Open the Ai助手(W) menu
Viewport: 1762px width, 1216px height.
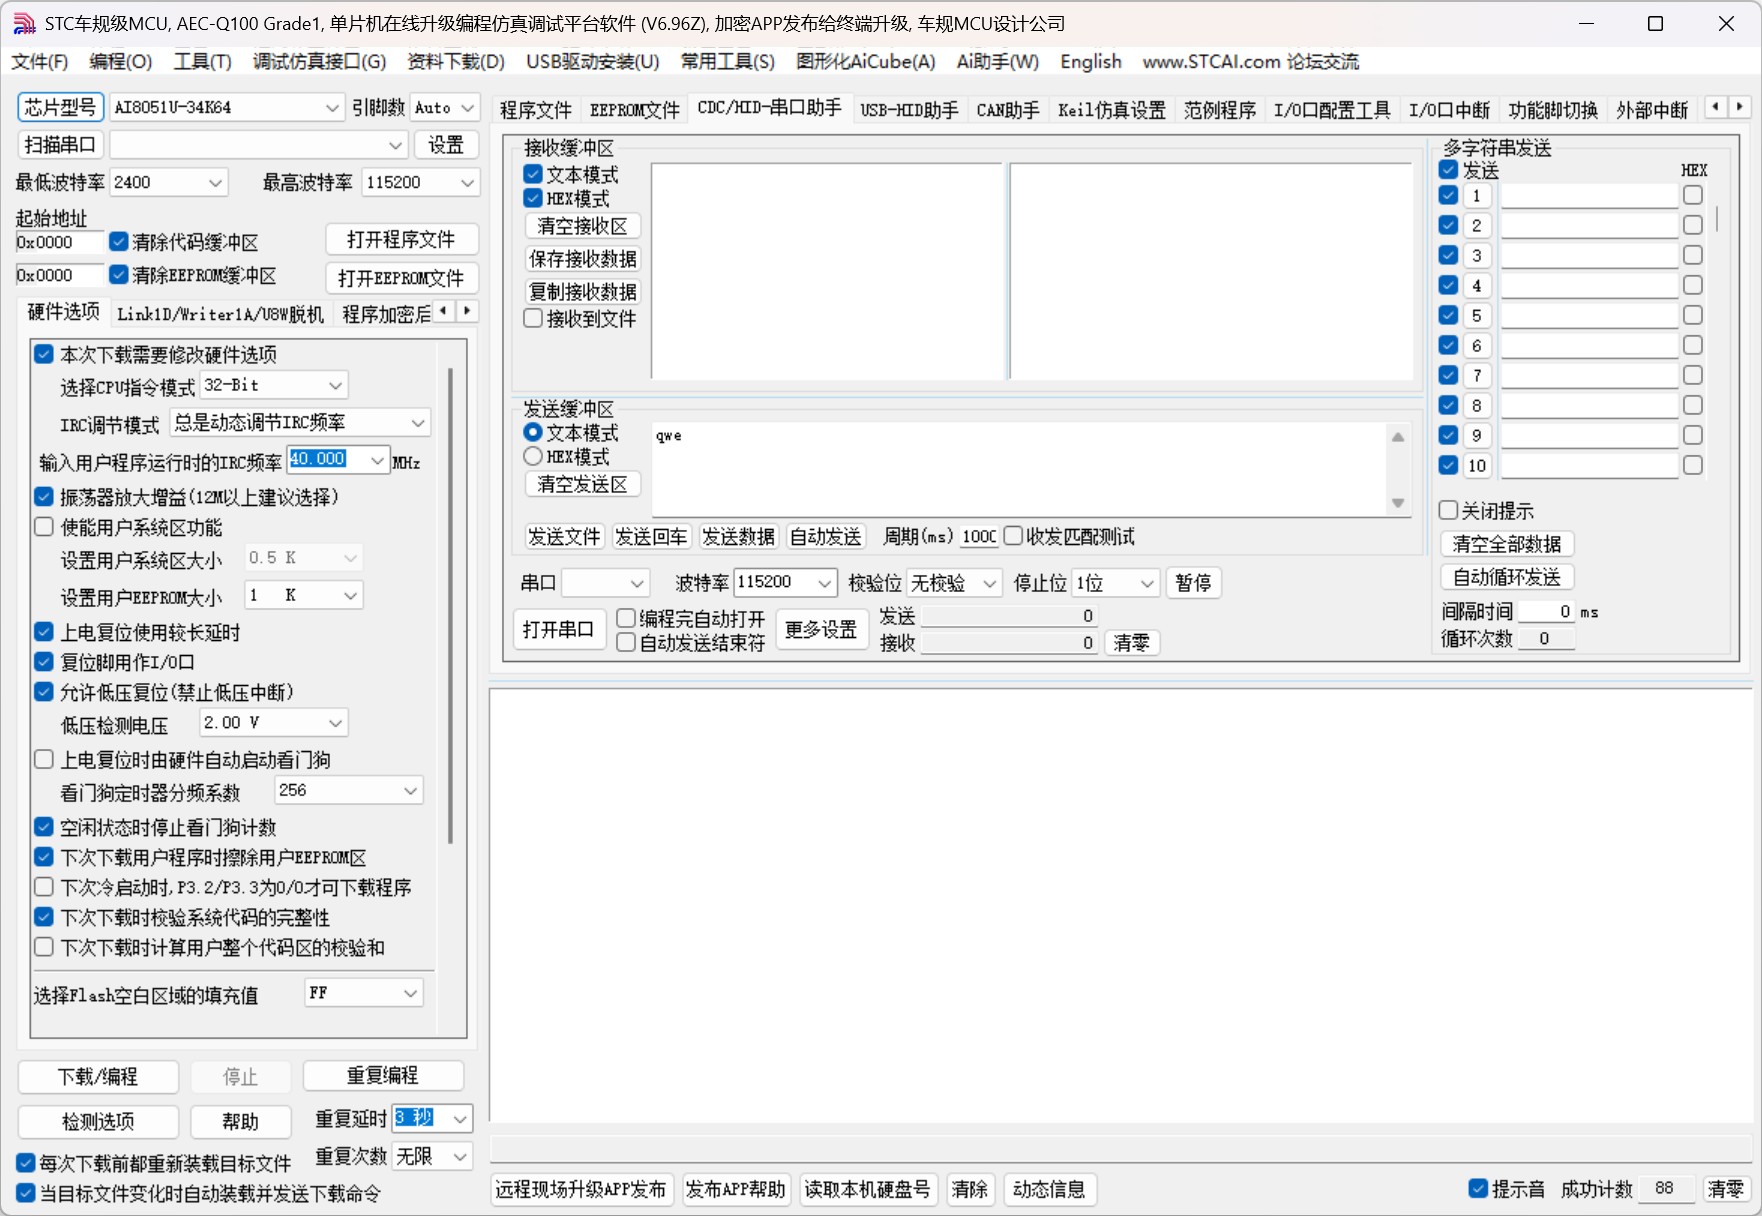click(997, 61)
